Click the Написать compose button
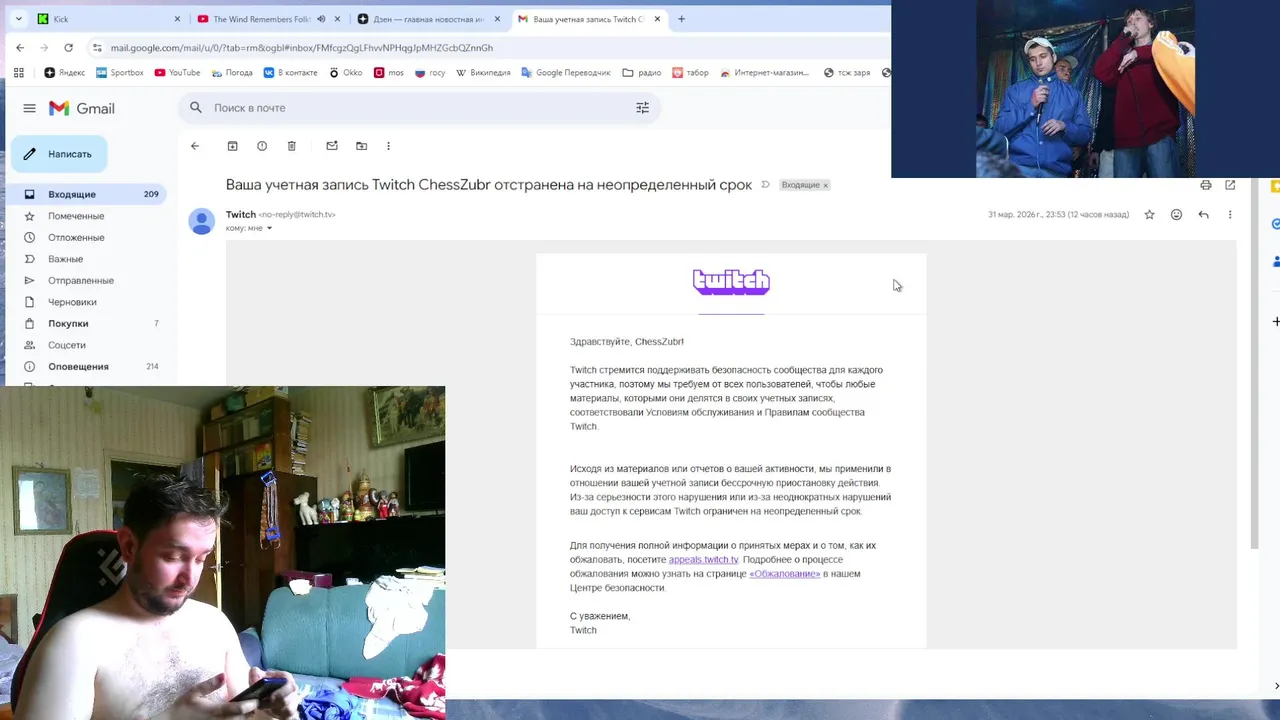 (59, 154)
